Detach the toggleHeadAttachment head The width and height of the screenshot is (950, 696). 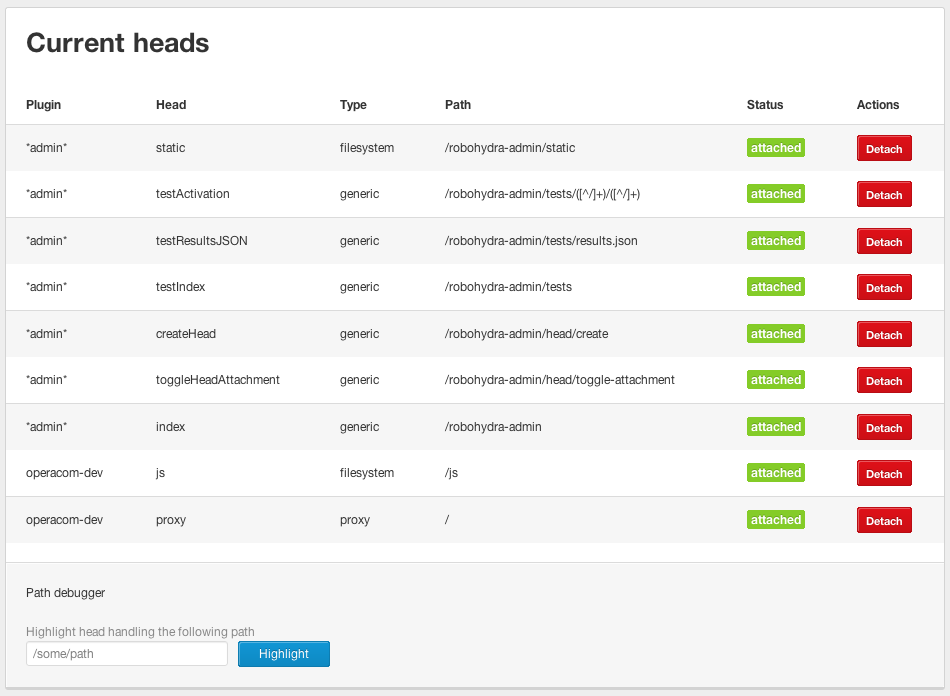click(883, 380)
